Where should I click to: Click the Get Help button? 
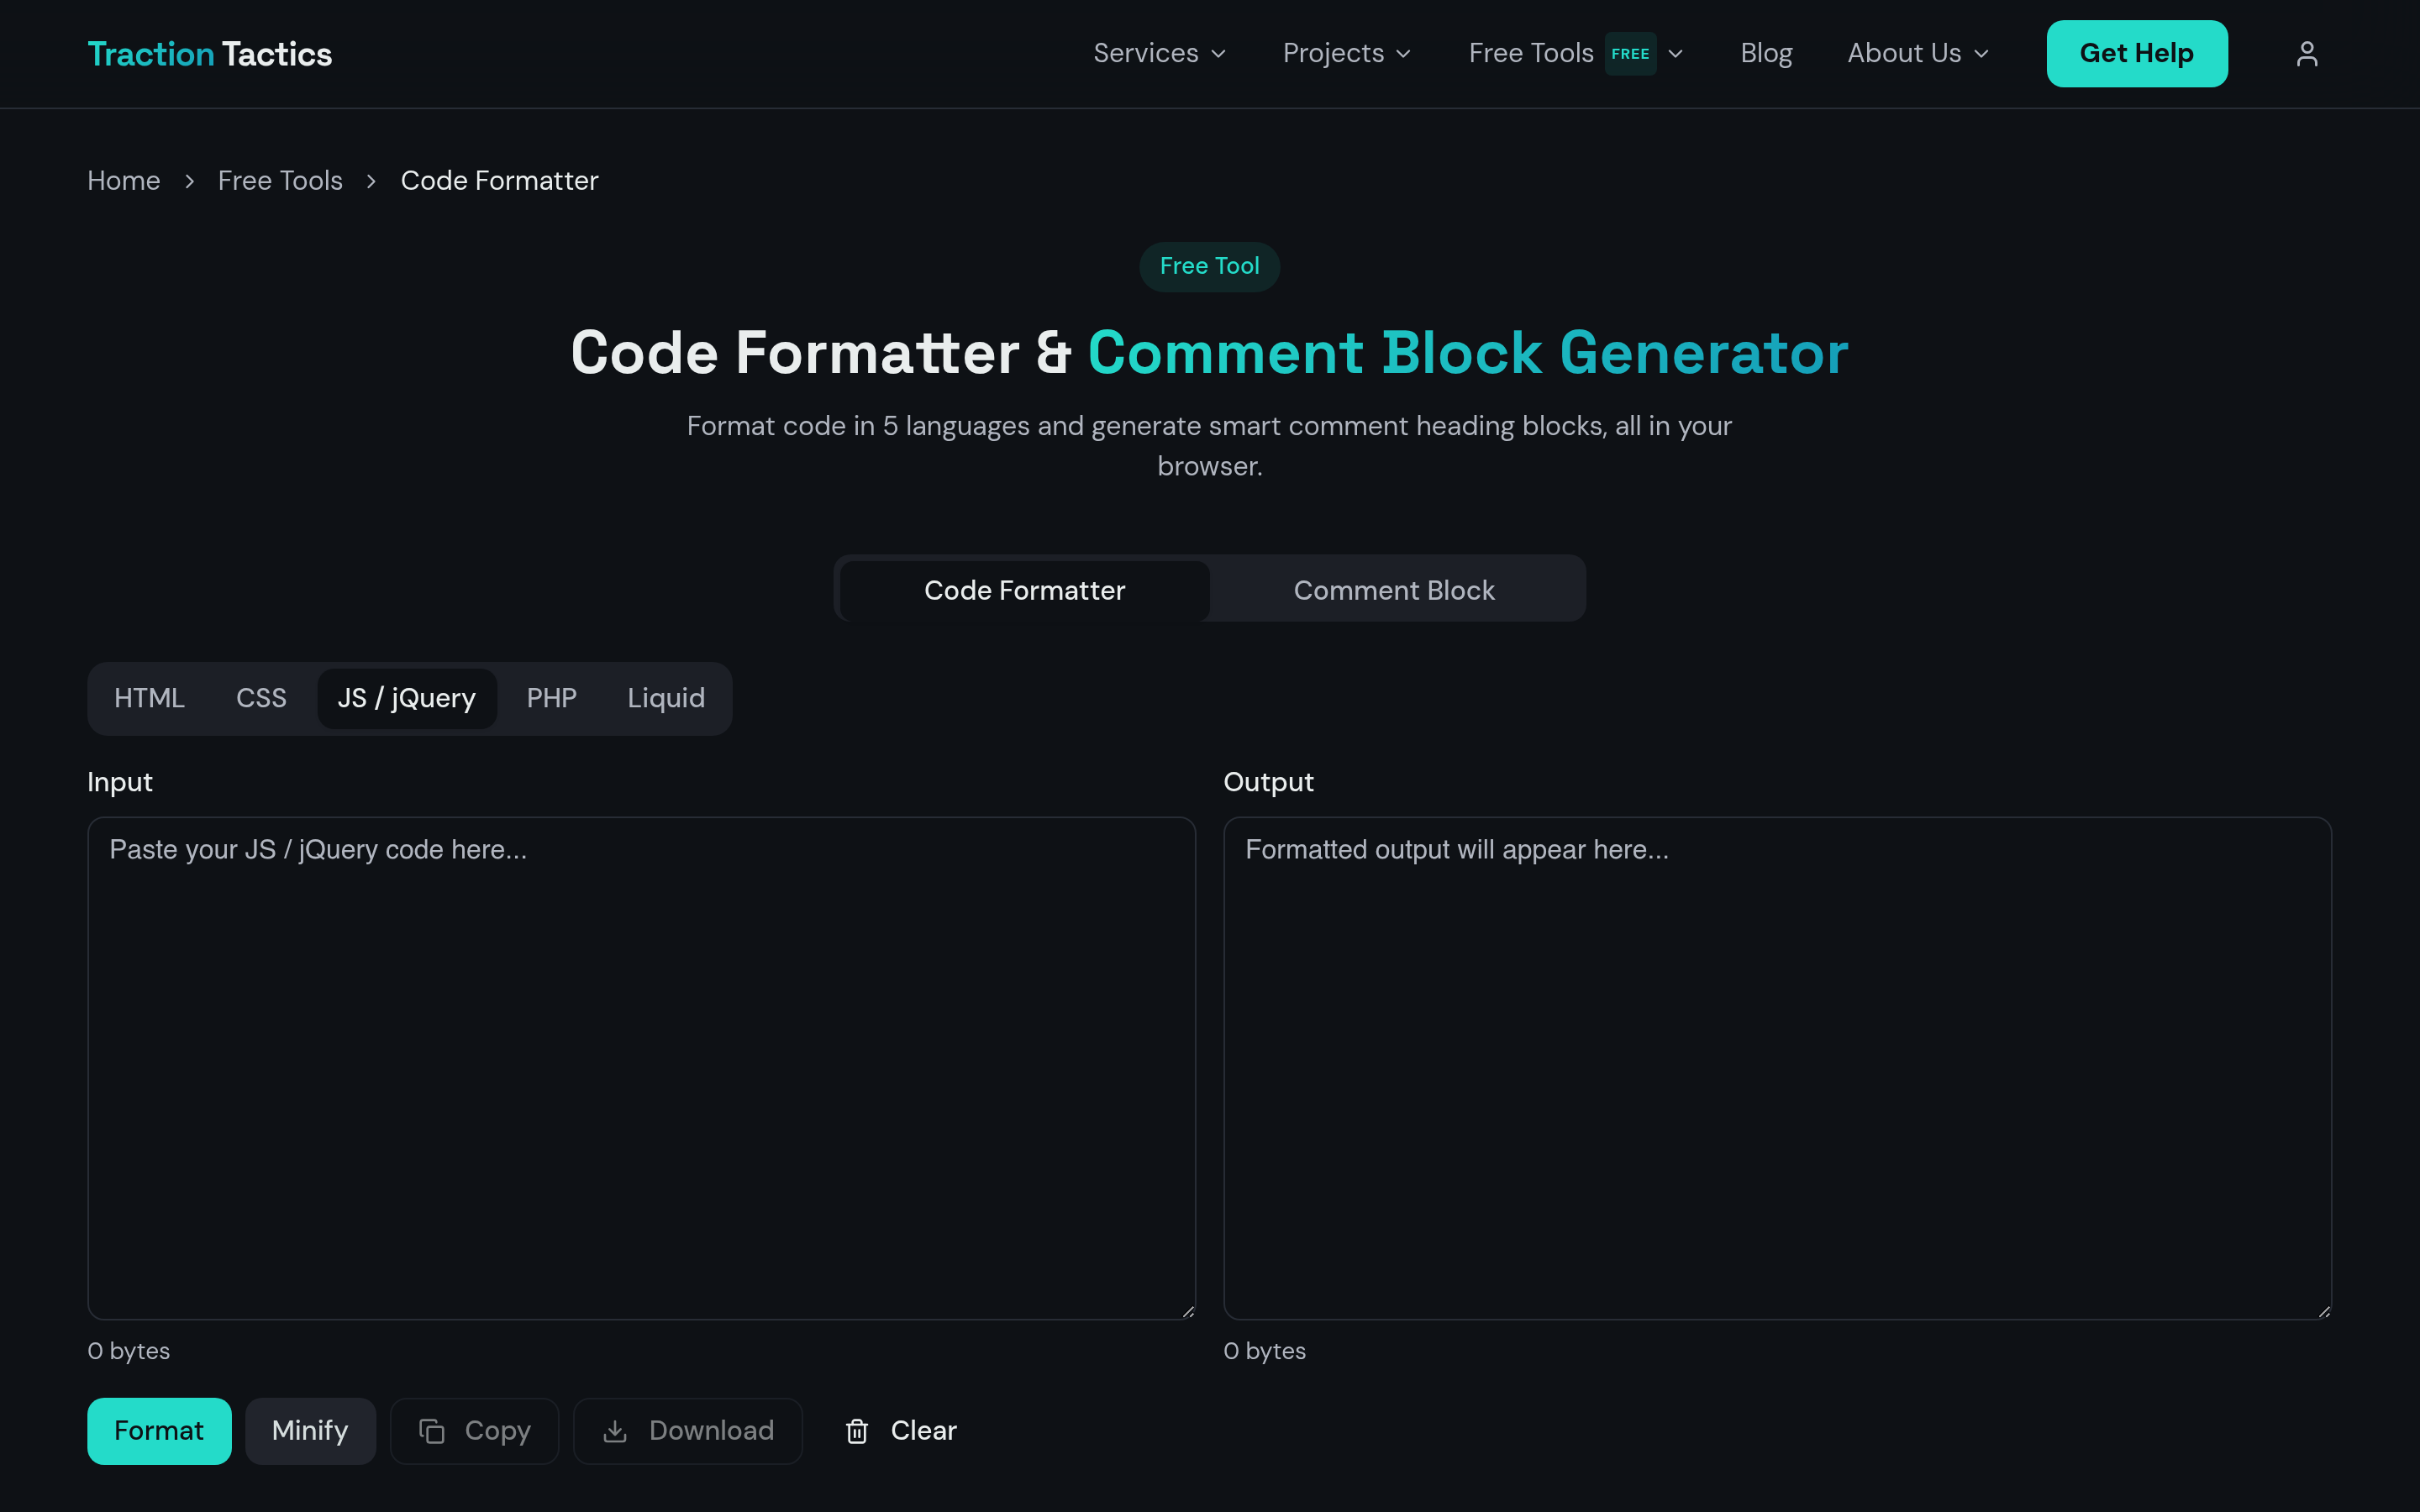click(x=2137, y=54)
